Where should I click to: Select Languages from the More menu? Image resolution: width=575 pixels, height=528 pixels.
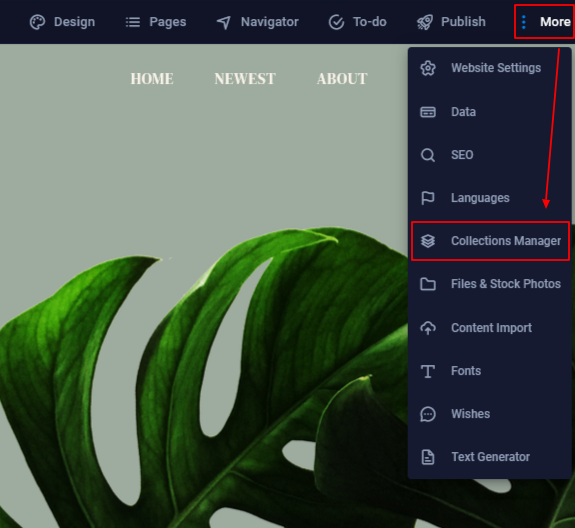[490, 198]
